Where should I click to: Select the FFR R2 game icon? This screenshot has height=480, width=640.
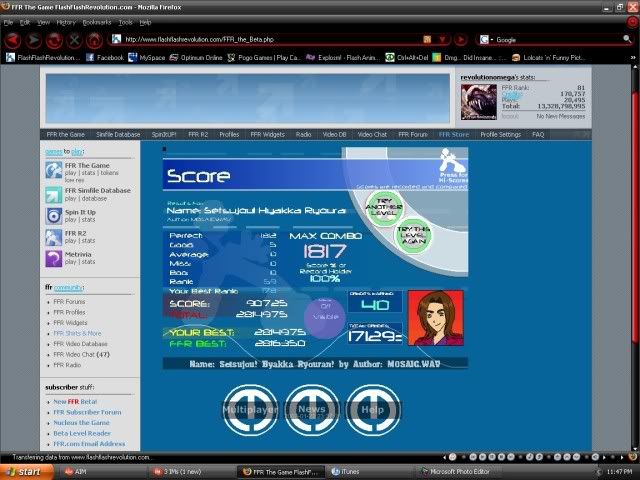pos(53,237)
